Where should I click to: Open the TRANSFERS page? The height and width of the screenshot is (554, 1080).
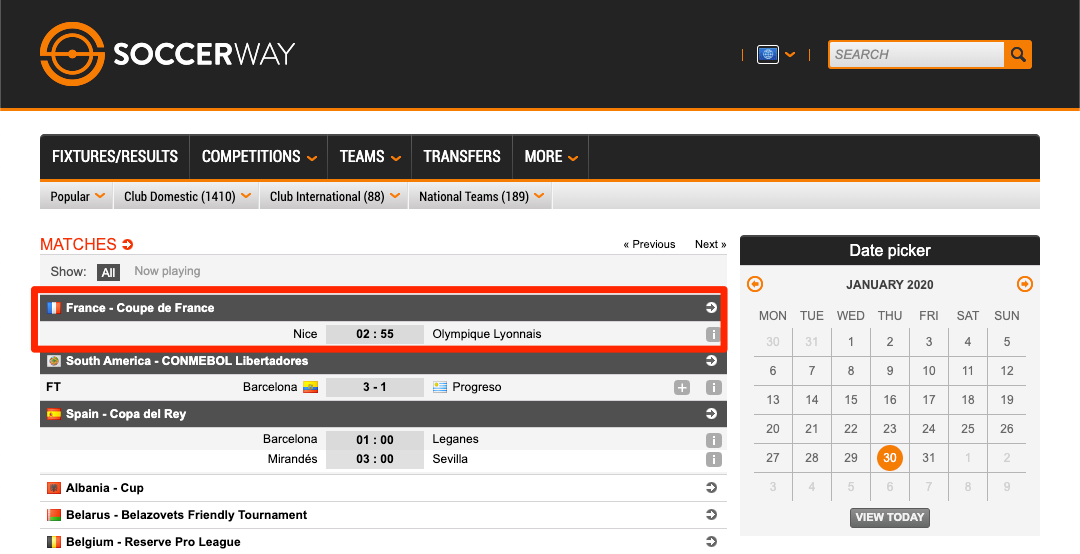pos(462,156)
